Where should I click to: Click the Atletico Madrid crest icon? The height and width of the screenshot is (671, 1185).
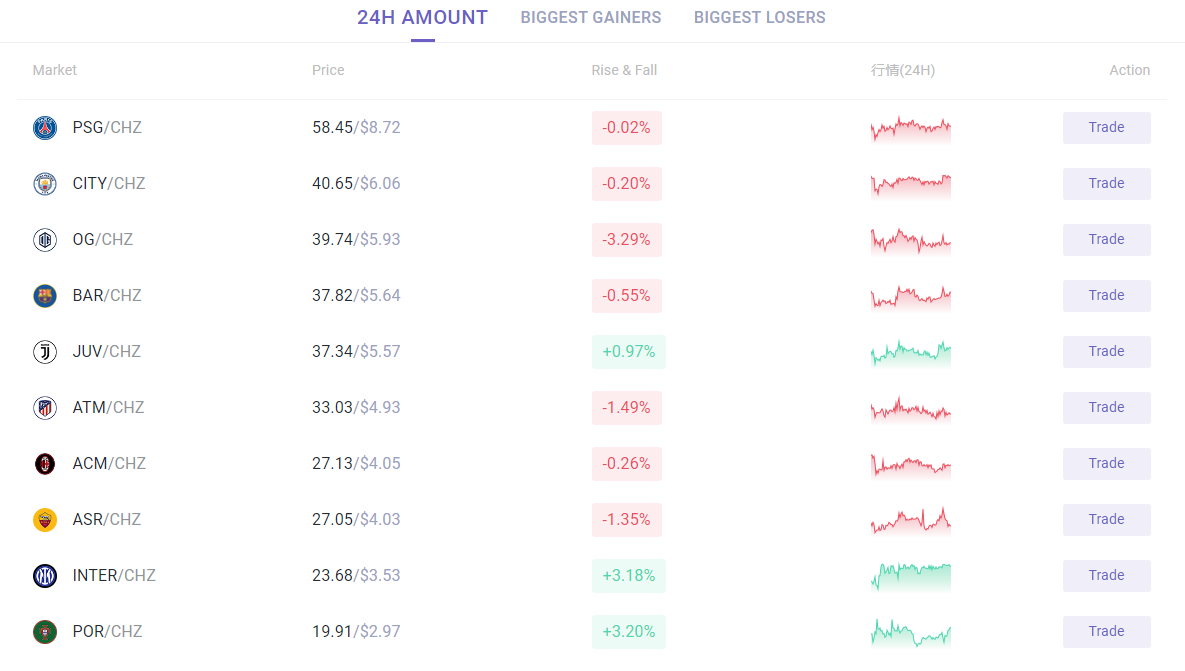[45, 408]
